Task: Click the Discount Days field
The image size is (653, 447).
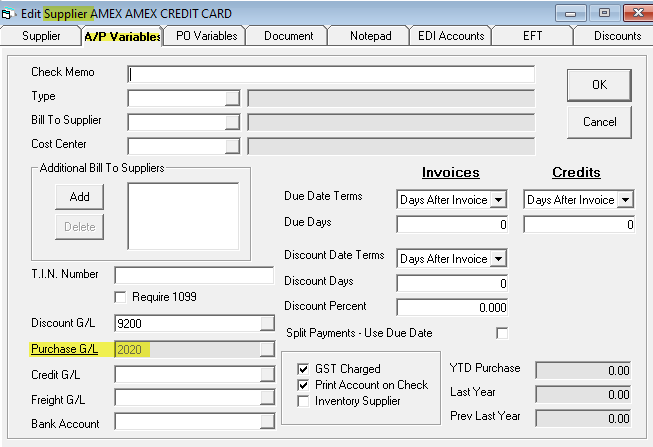Action: [452, 283]
